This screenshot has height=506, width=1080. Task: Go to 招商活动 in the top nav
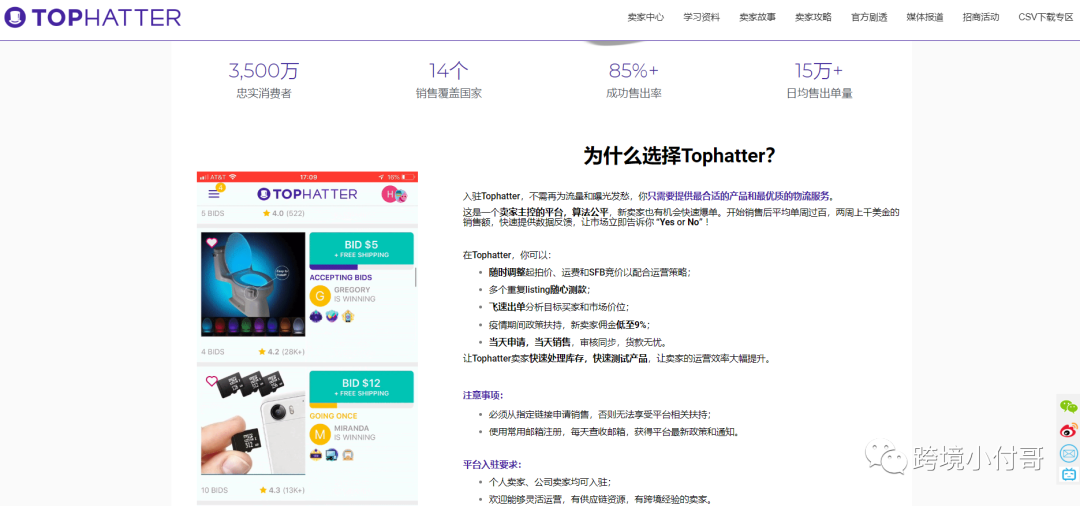980,17
